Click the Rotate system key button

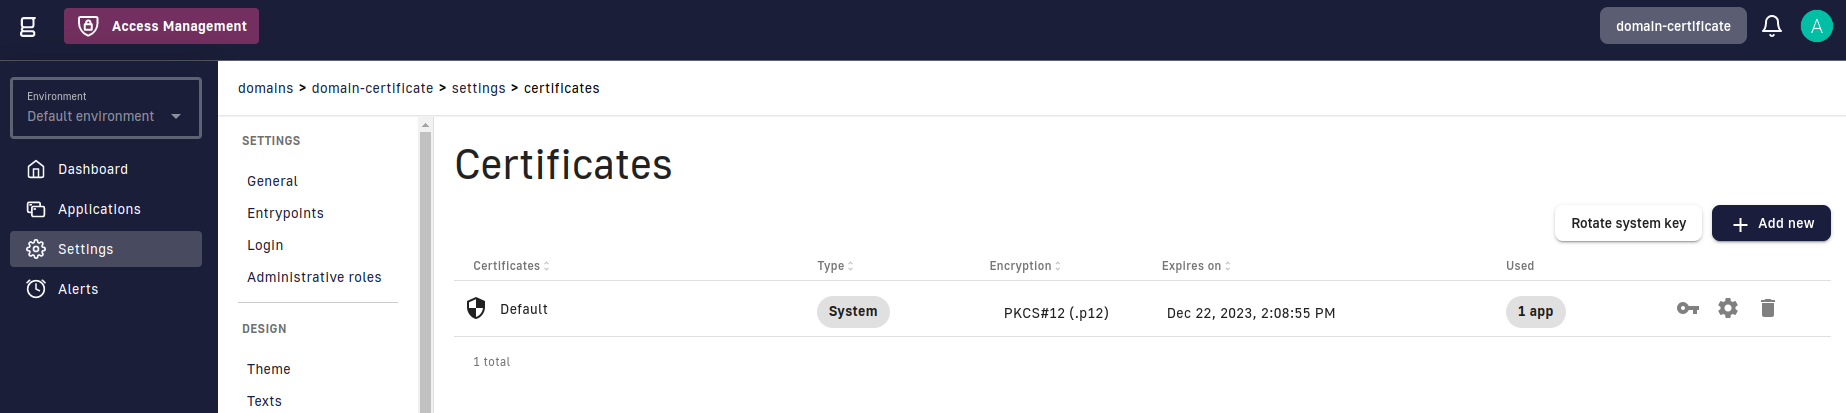click(x=1627, y=223)
